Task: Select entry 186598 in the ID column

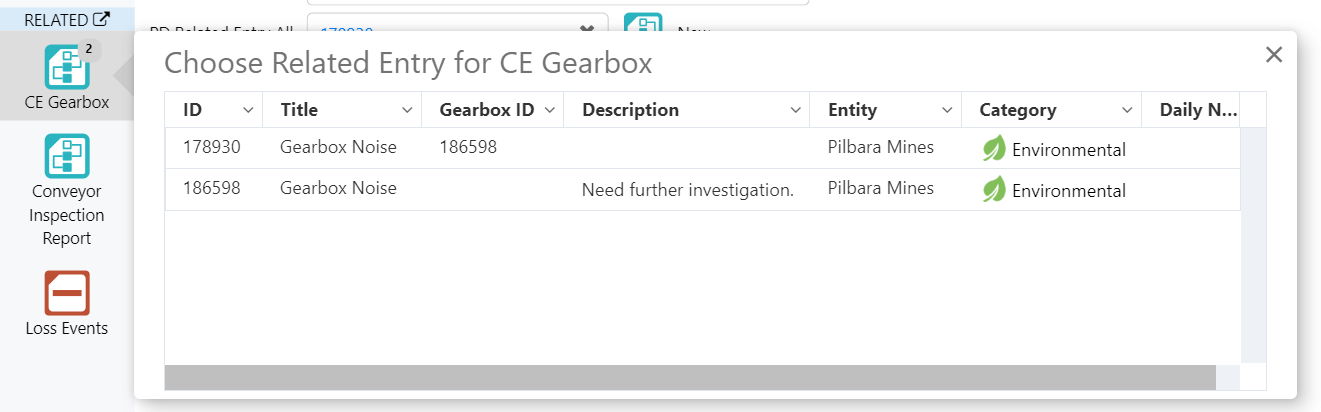Action: tap(212, 188)
